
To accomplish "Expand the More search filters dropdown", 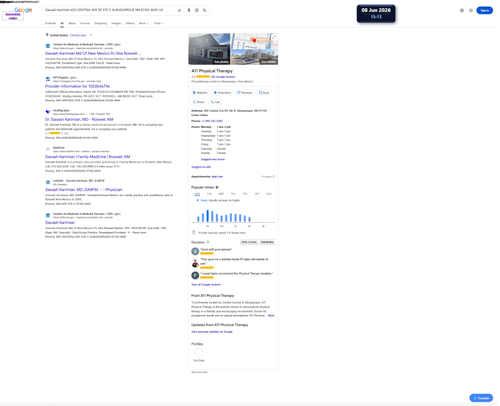I will click(x=143, y=23).
